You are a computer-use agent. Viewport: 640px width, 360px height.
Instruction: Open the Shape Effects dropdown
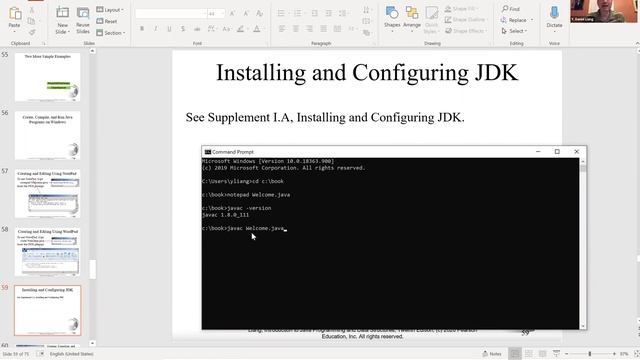pos(466,31)
